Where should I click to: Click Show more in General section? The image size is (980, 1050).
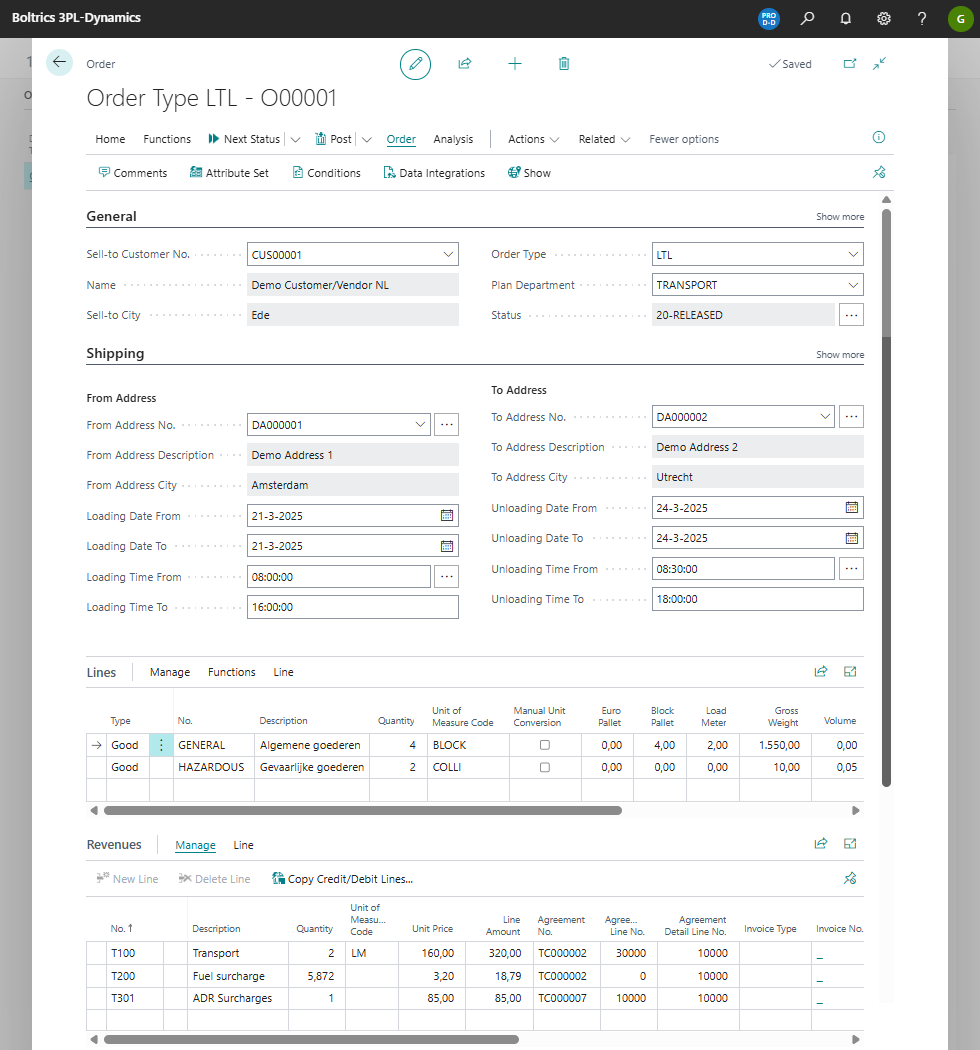[x=840, y=217]
